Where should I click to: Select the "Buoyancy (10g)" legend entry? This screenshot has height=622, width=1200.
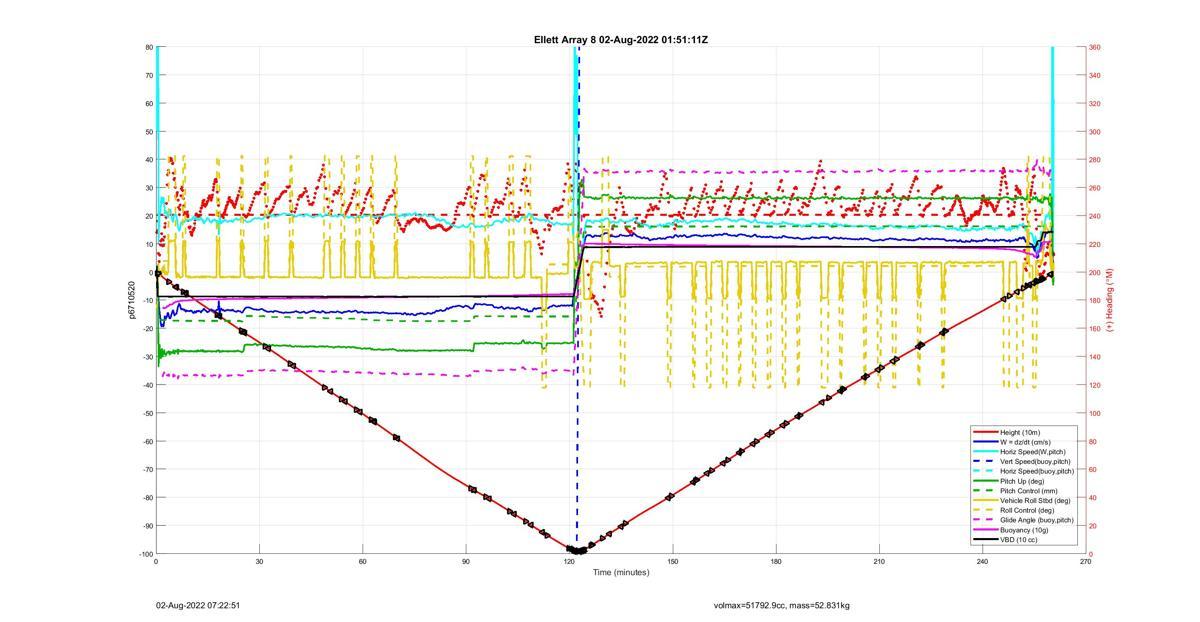pyautogui.click(x=1024, y=530)
